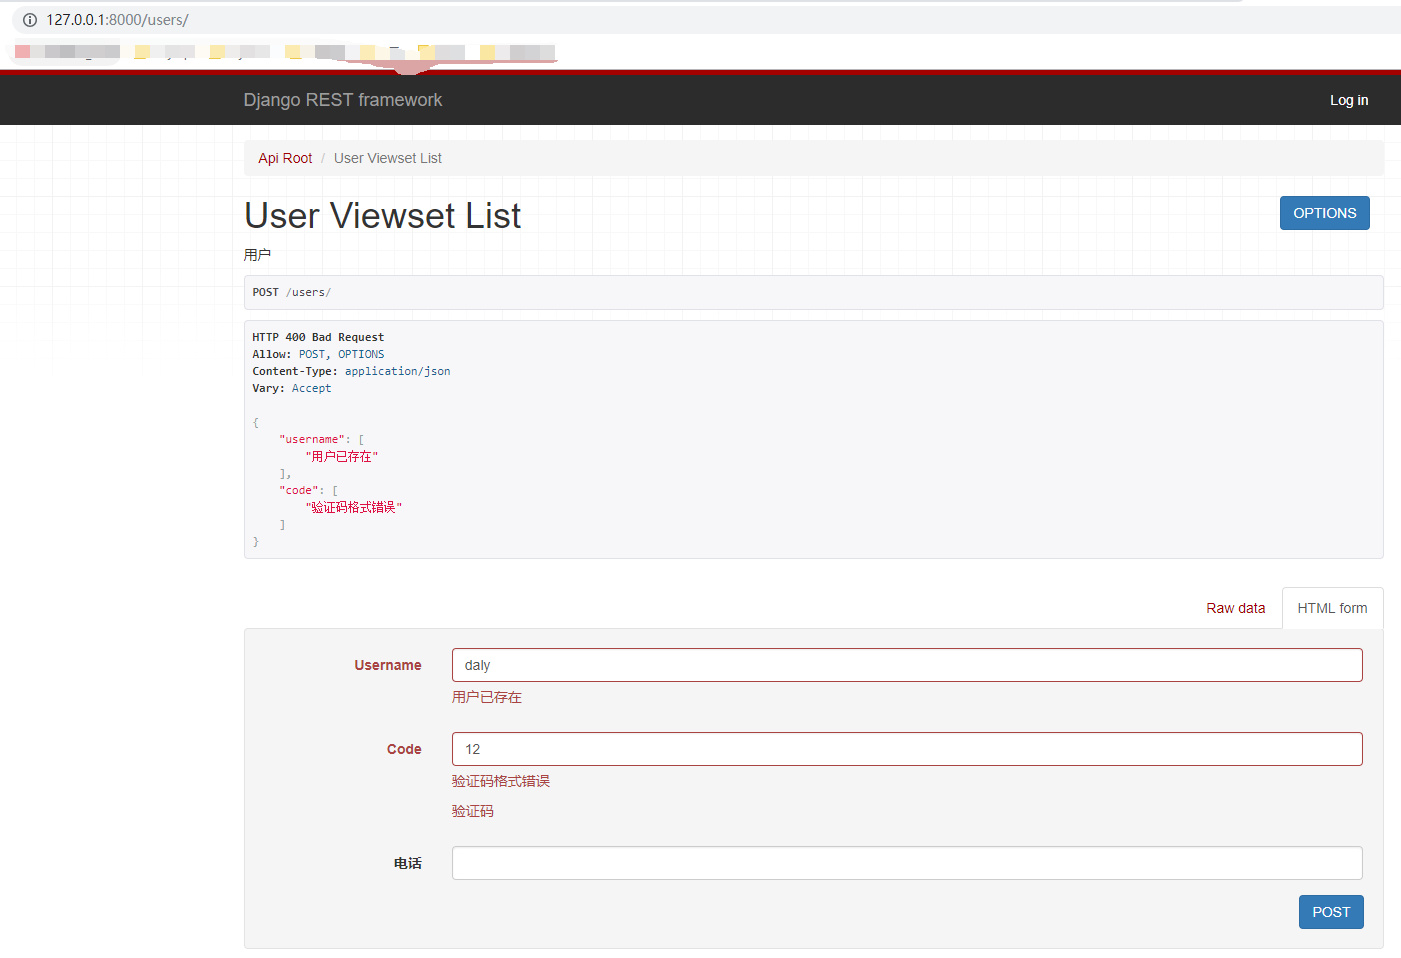The image size is (1401, 958).
Task: Click the Code input field containing 12
Action: tap(906, 749)
